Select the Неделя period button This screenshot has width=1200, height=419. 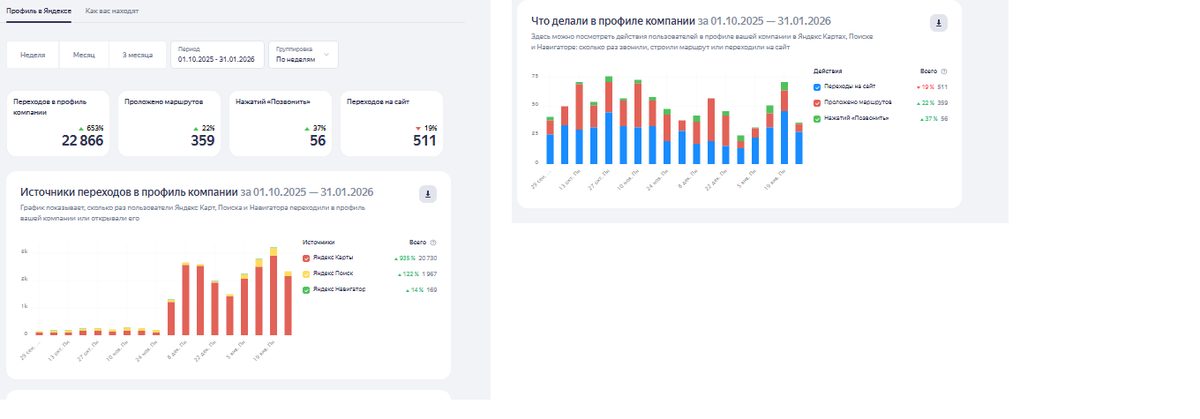pos(32,55)
